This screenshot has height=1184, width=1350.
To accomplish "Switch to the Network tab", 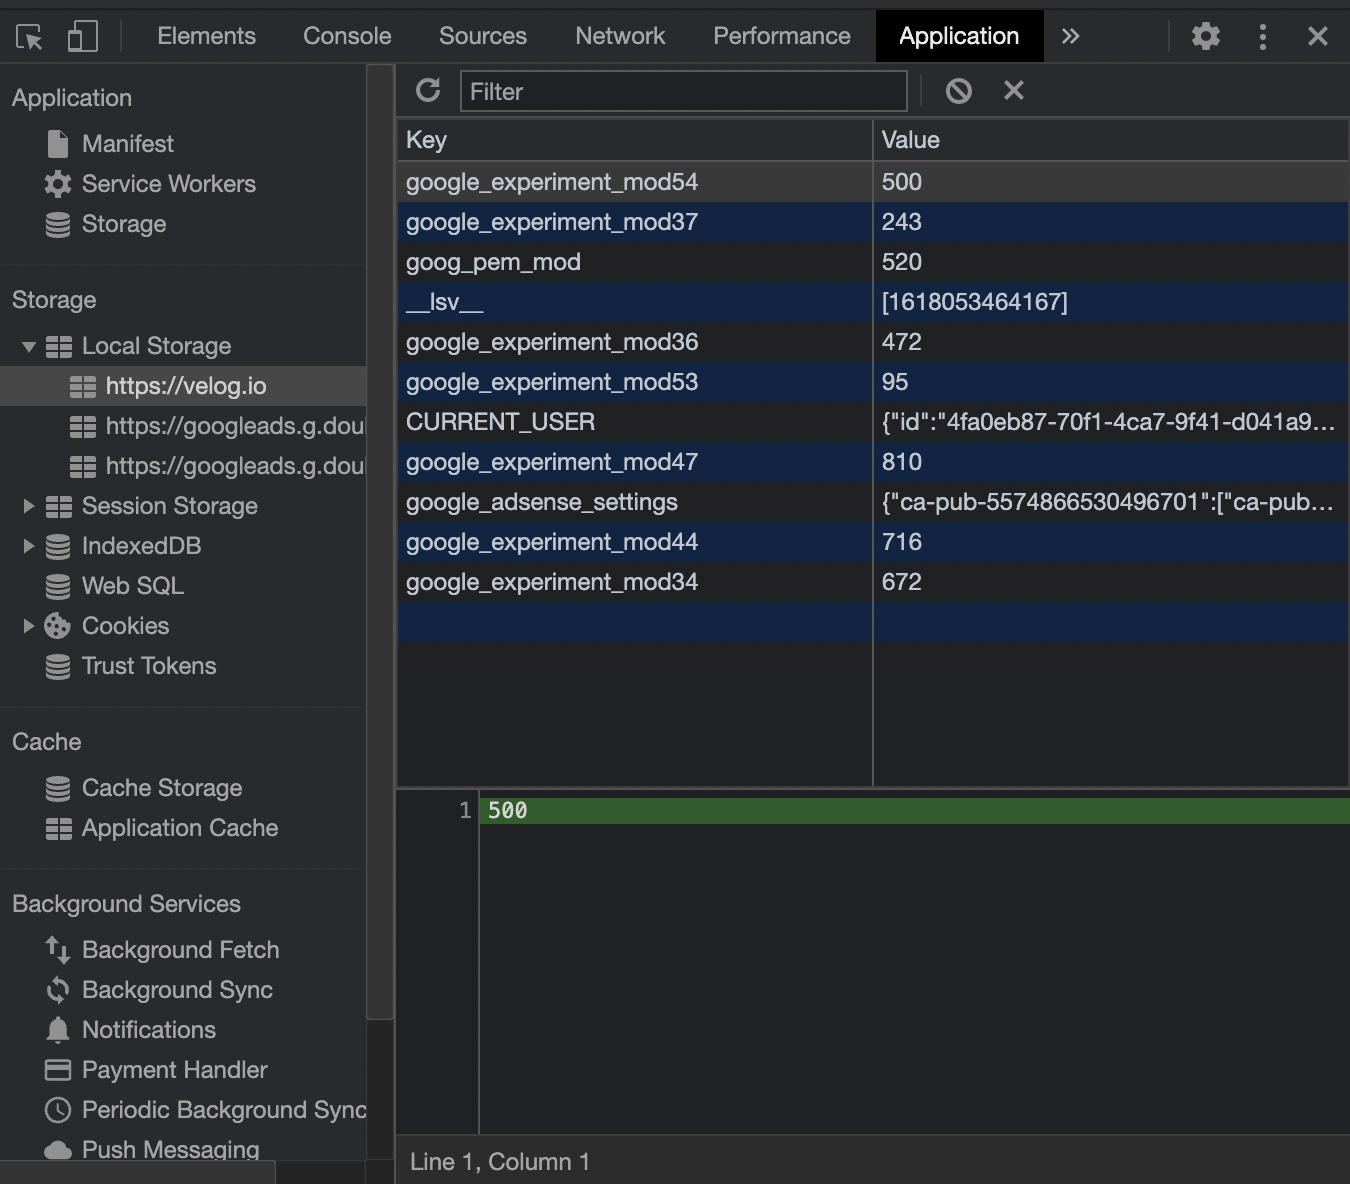I will point(619,35).
